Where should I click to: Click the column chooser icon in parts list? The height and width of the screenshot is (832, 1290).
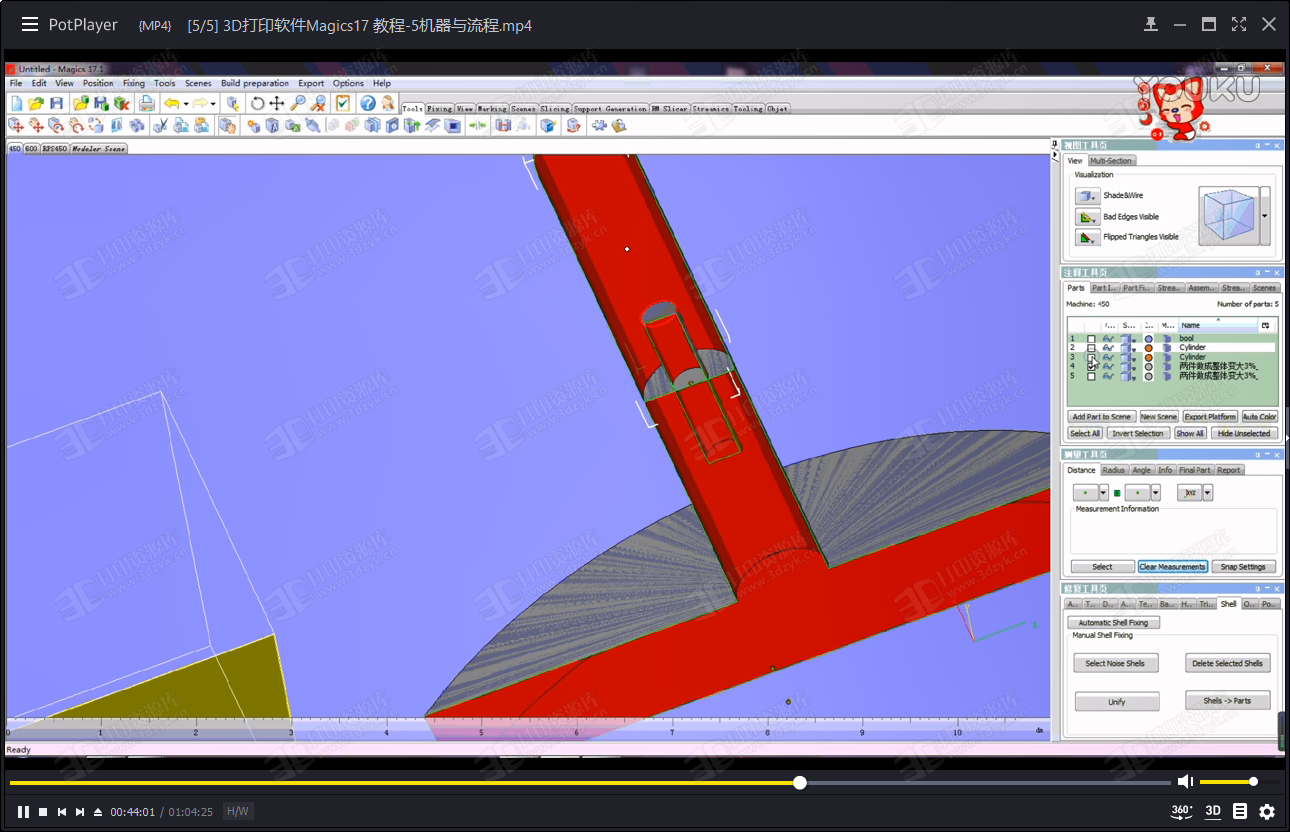click(x=1265, y=325)
